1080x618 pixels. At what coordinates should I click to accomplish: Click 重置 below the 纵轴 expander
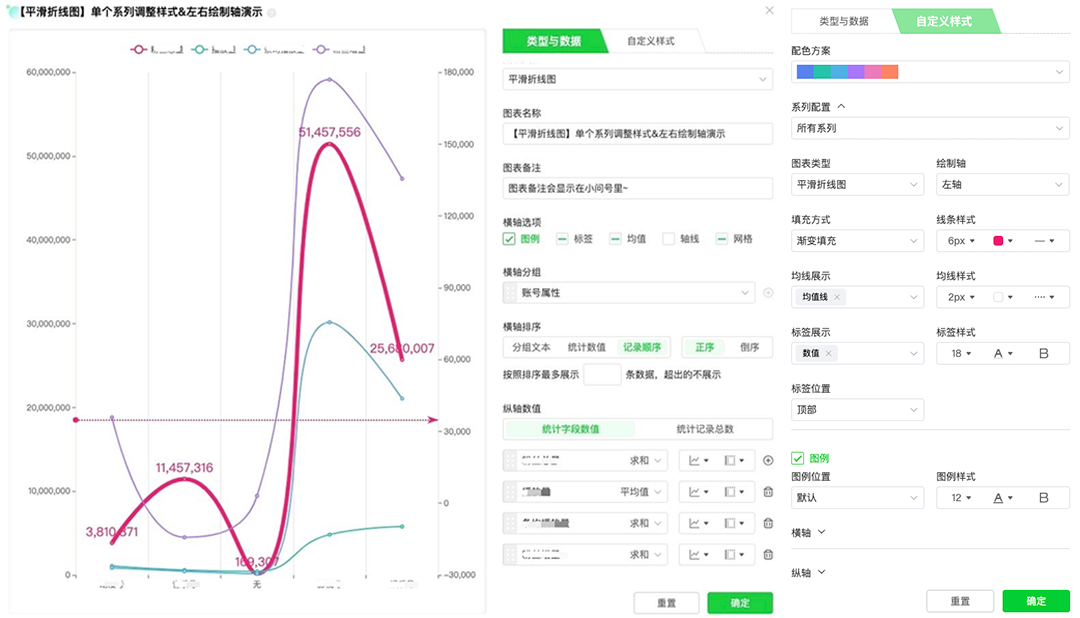pyautogui.click(x=959, y=601)
